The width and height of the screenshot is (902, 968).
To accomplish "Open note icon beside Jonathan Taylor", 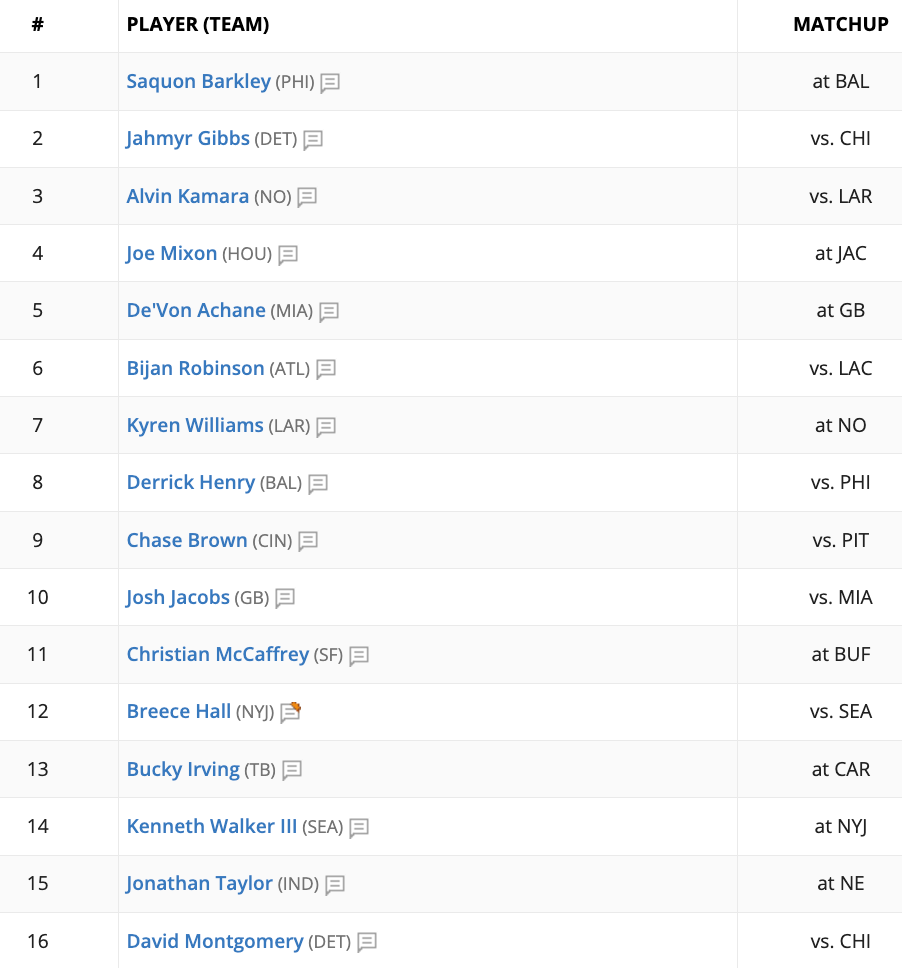I will point(335,885).
